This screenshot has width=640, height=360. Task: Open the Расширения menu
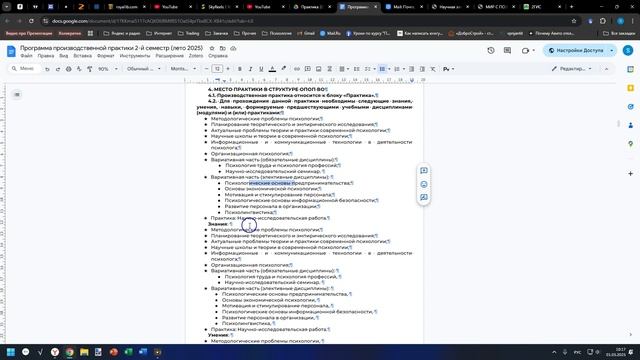(169, 56)
